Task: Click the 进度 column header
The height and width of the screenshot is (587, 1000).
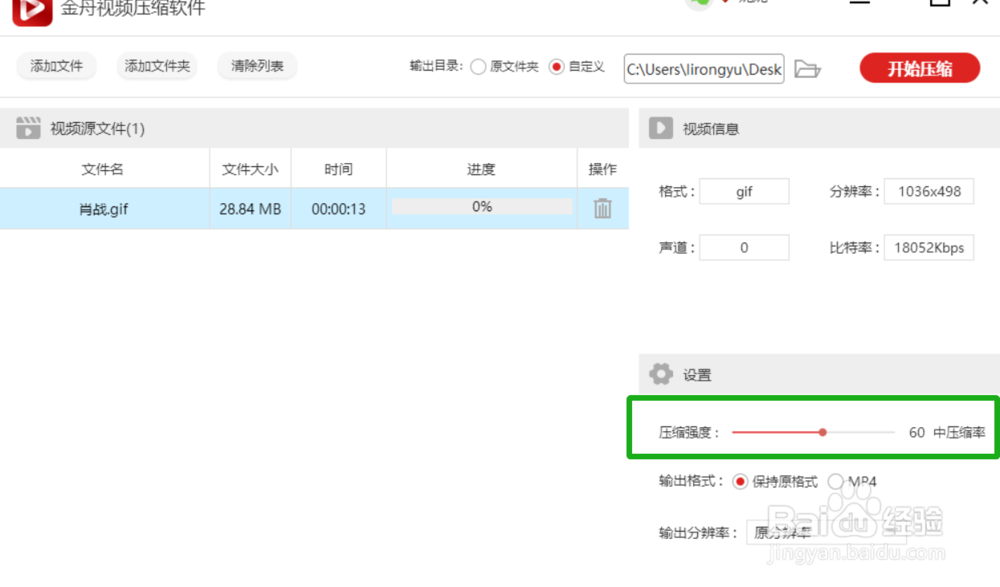Action: pos(480,168)
